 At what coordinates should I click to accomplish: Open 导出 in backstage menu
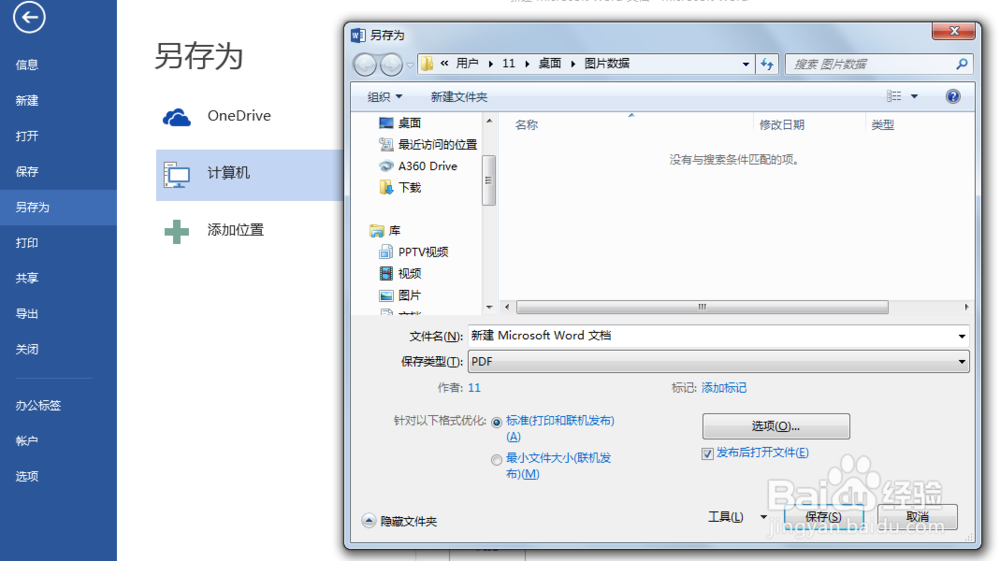pos(27,314)
